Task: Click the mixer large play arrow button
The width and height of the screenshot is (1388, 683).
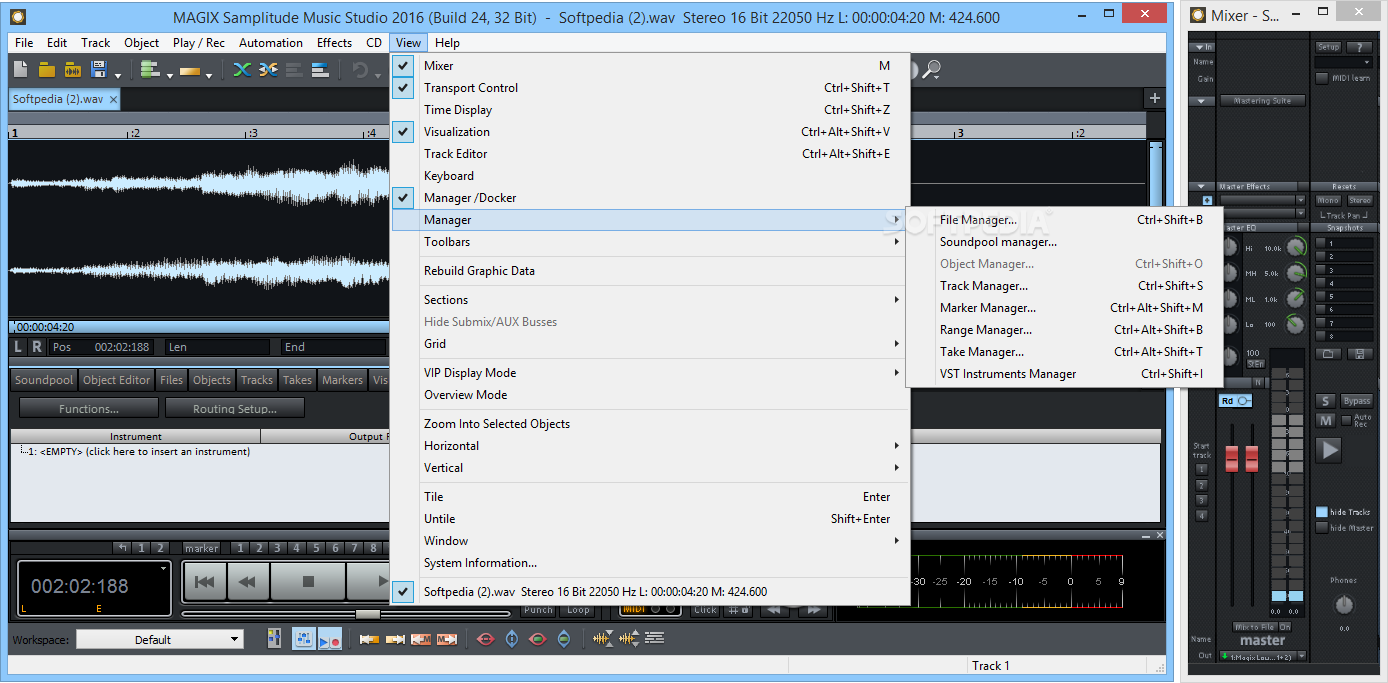Action: point(1328,450)
